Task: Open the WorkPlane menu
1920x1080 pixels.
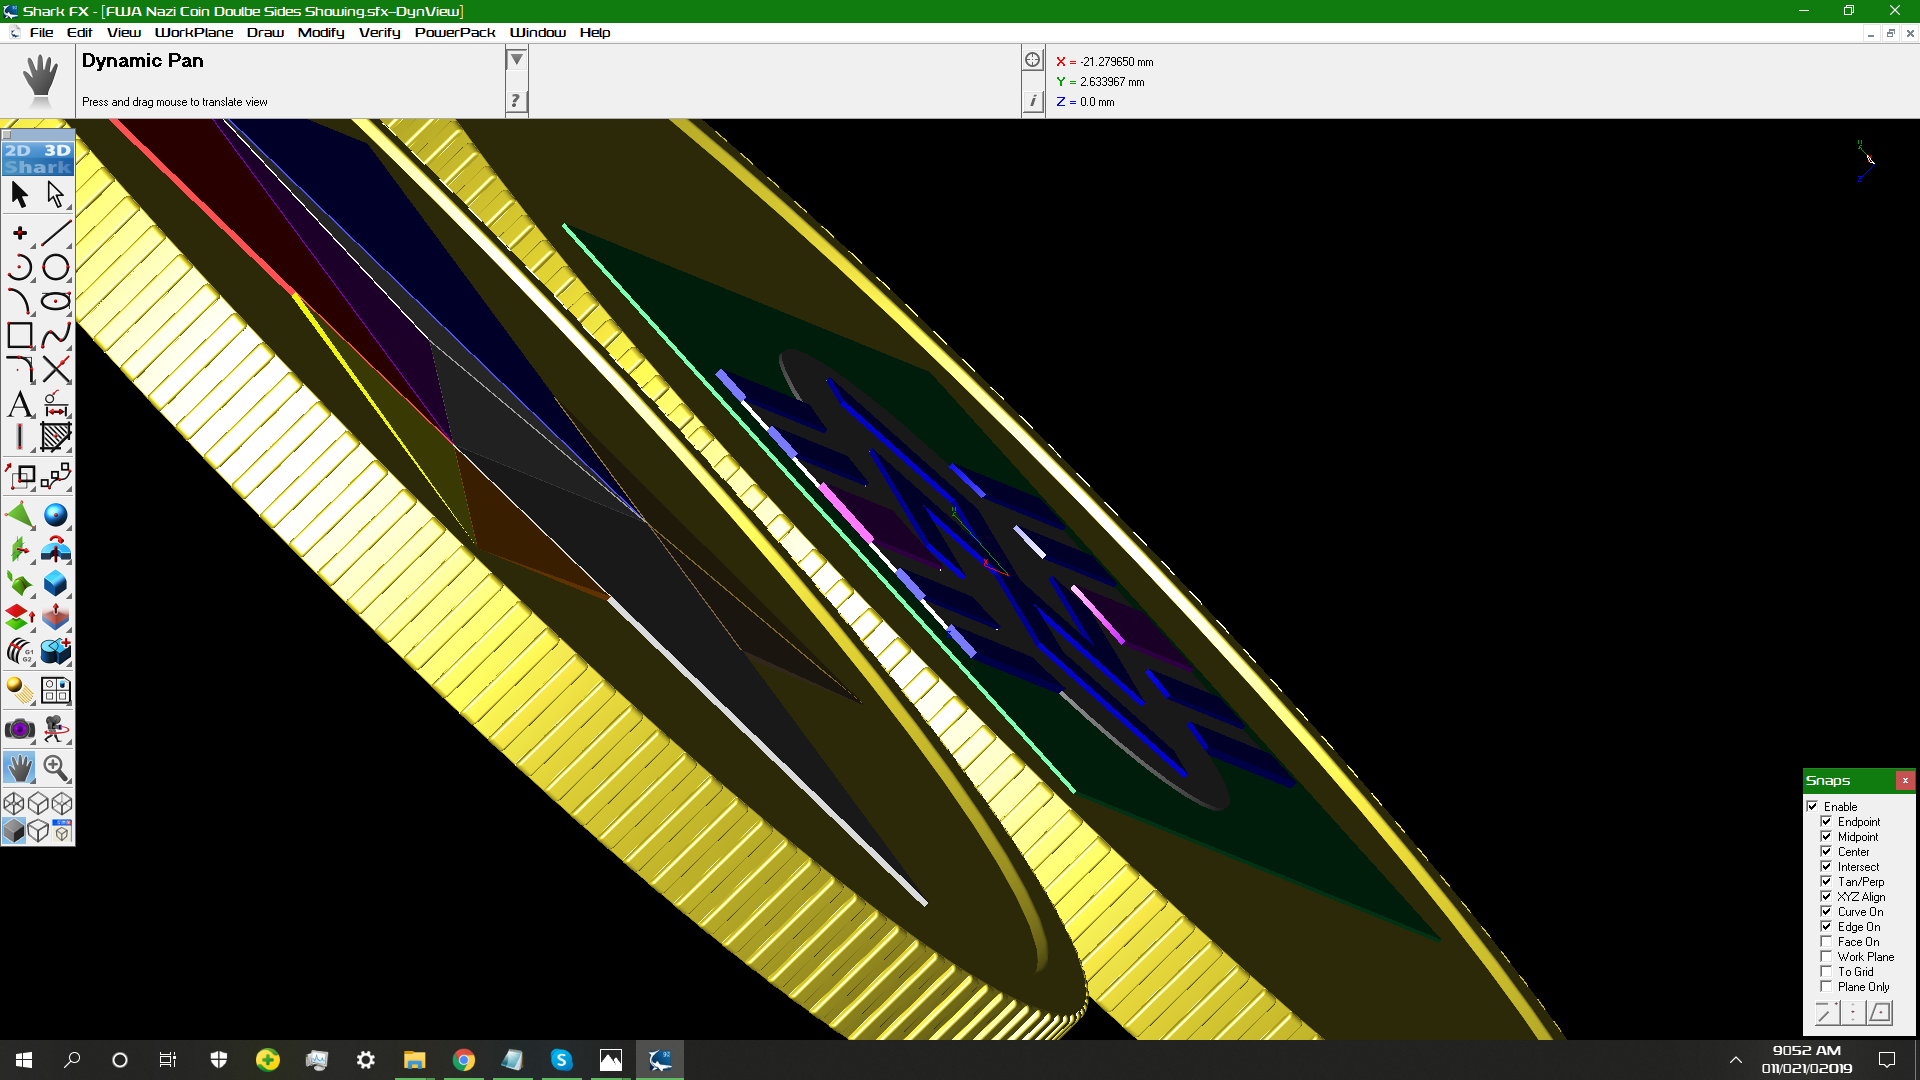Action: [x=194, y=32]
